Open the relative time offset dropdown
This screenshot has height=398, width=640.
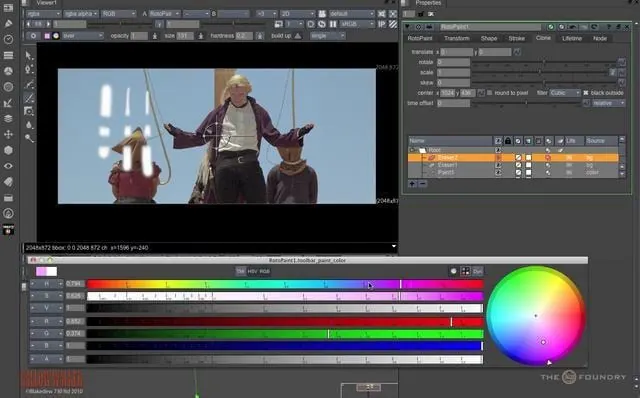tap(608, 103)
